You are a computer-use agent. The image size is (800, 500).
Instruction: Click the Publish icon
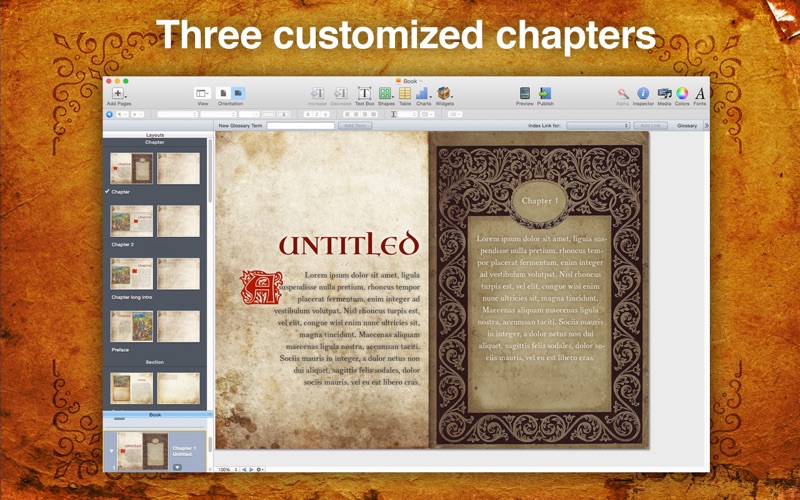pyautogui.click(x=545, y=93)
